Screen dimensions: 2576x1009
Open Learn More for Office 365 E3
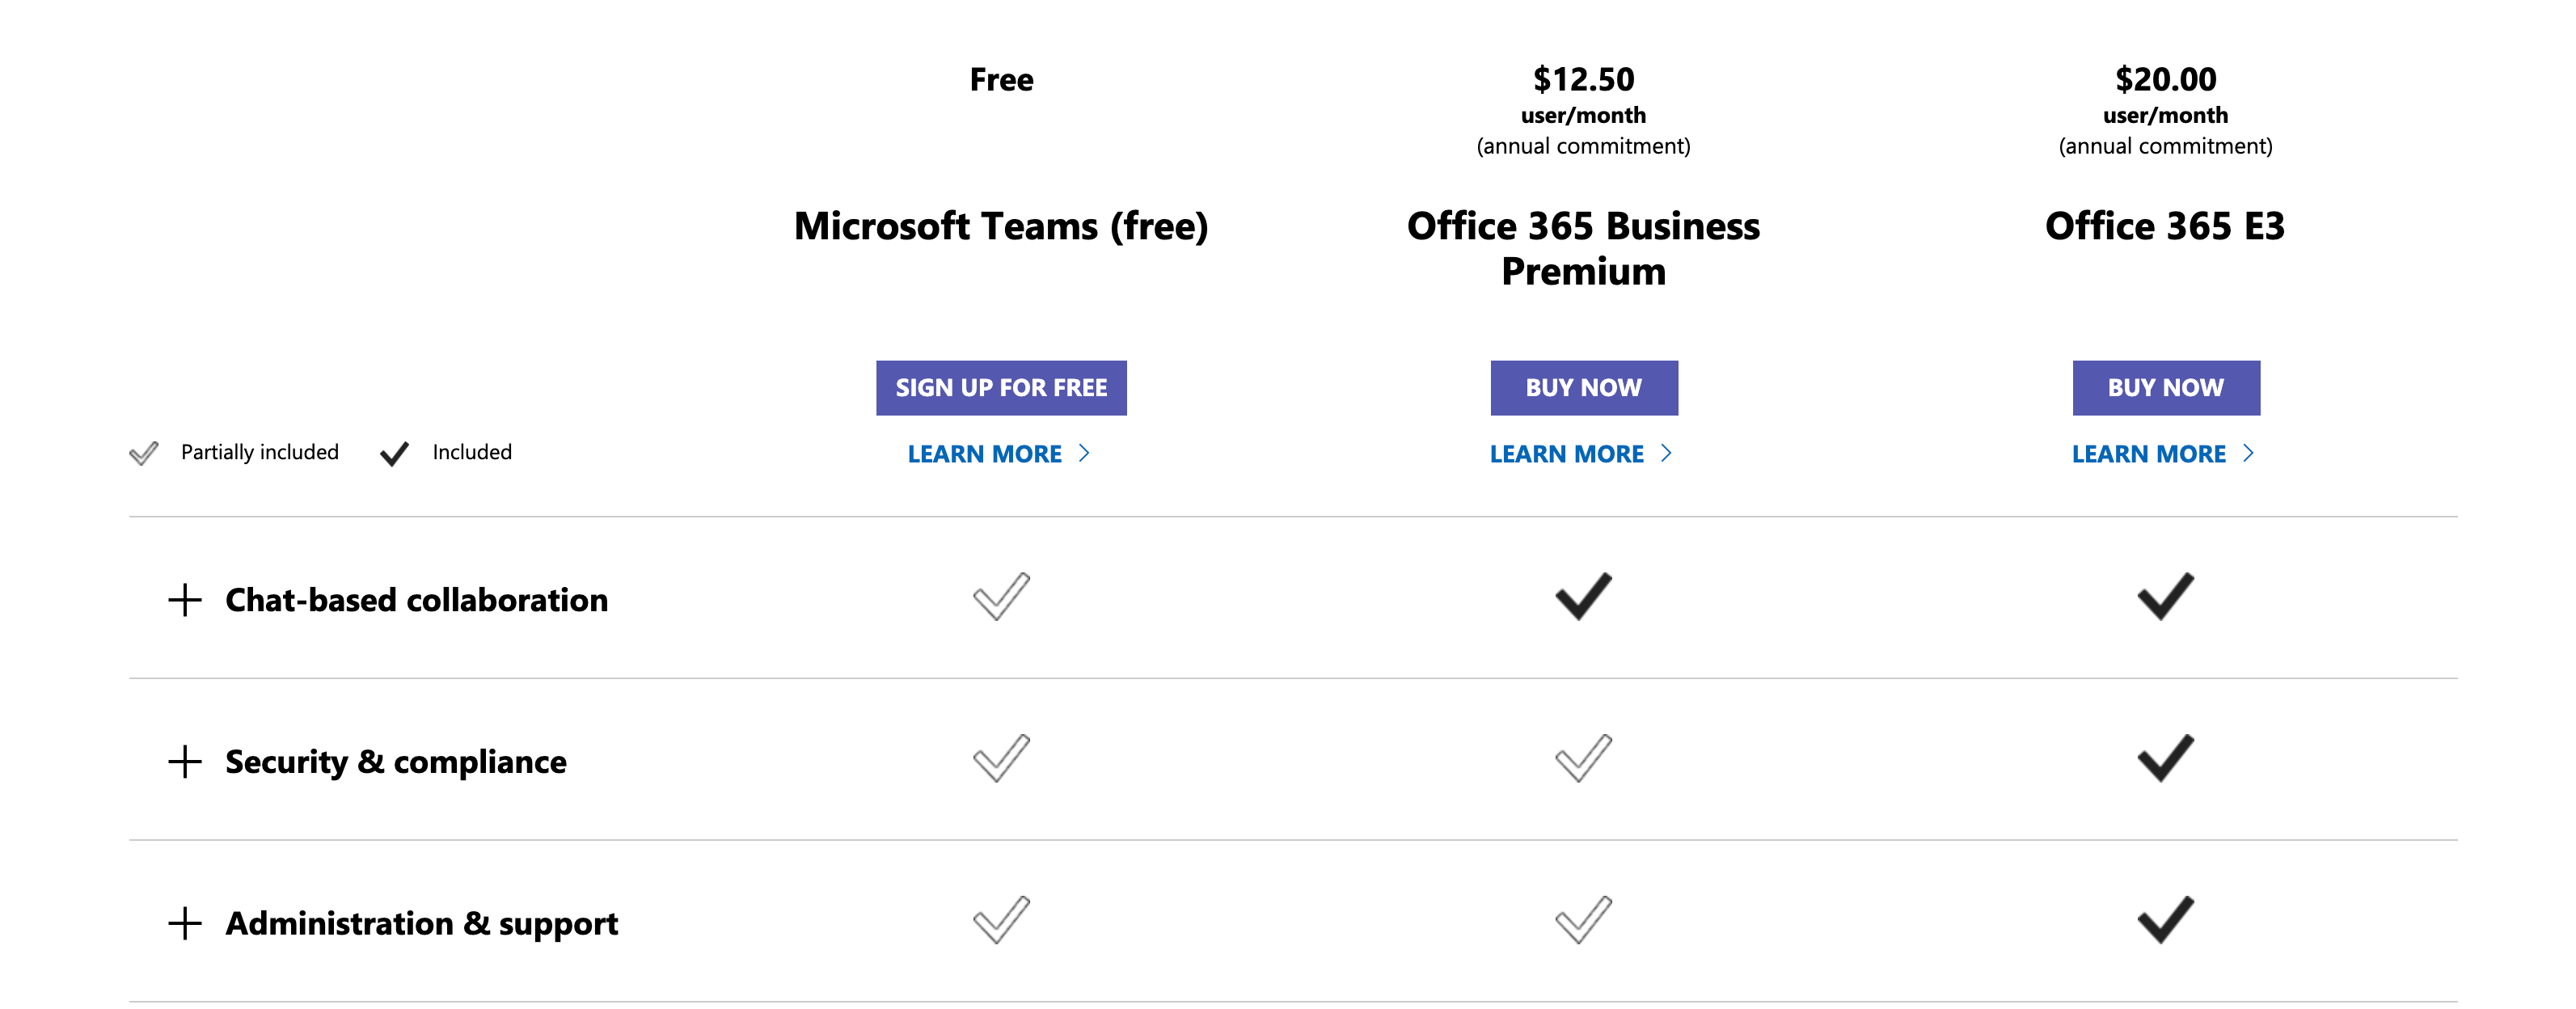pyautogui.click(x=2148, y=453)
